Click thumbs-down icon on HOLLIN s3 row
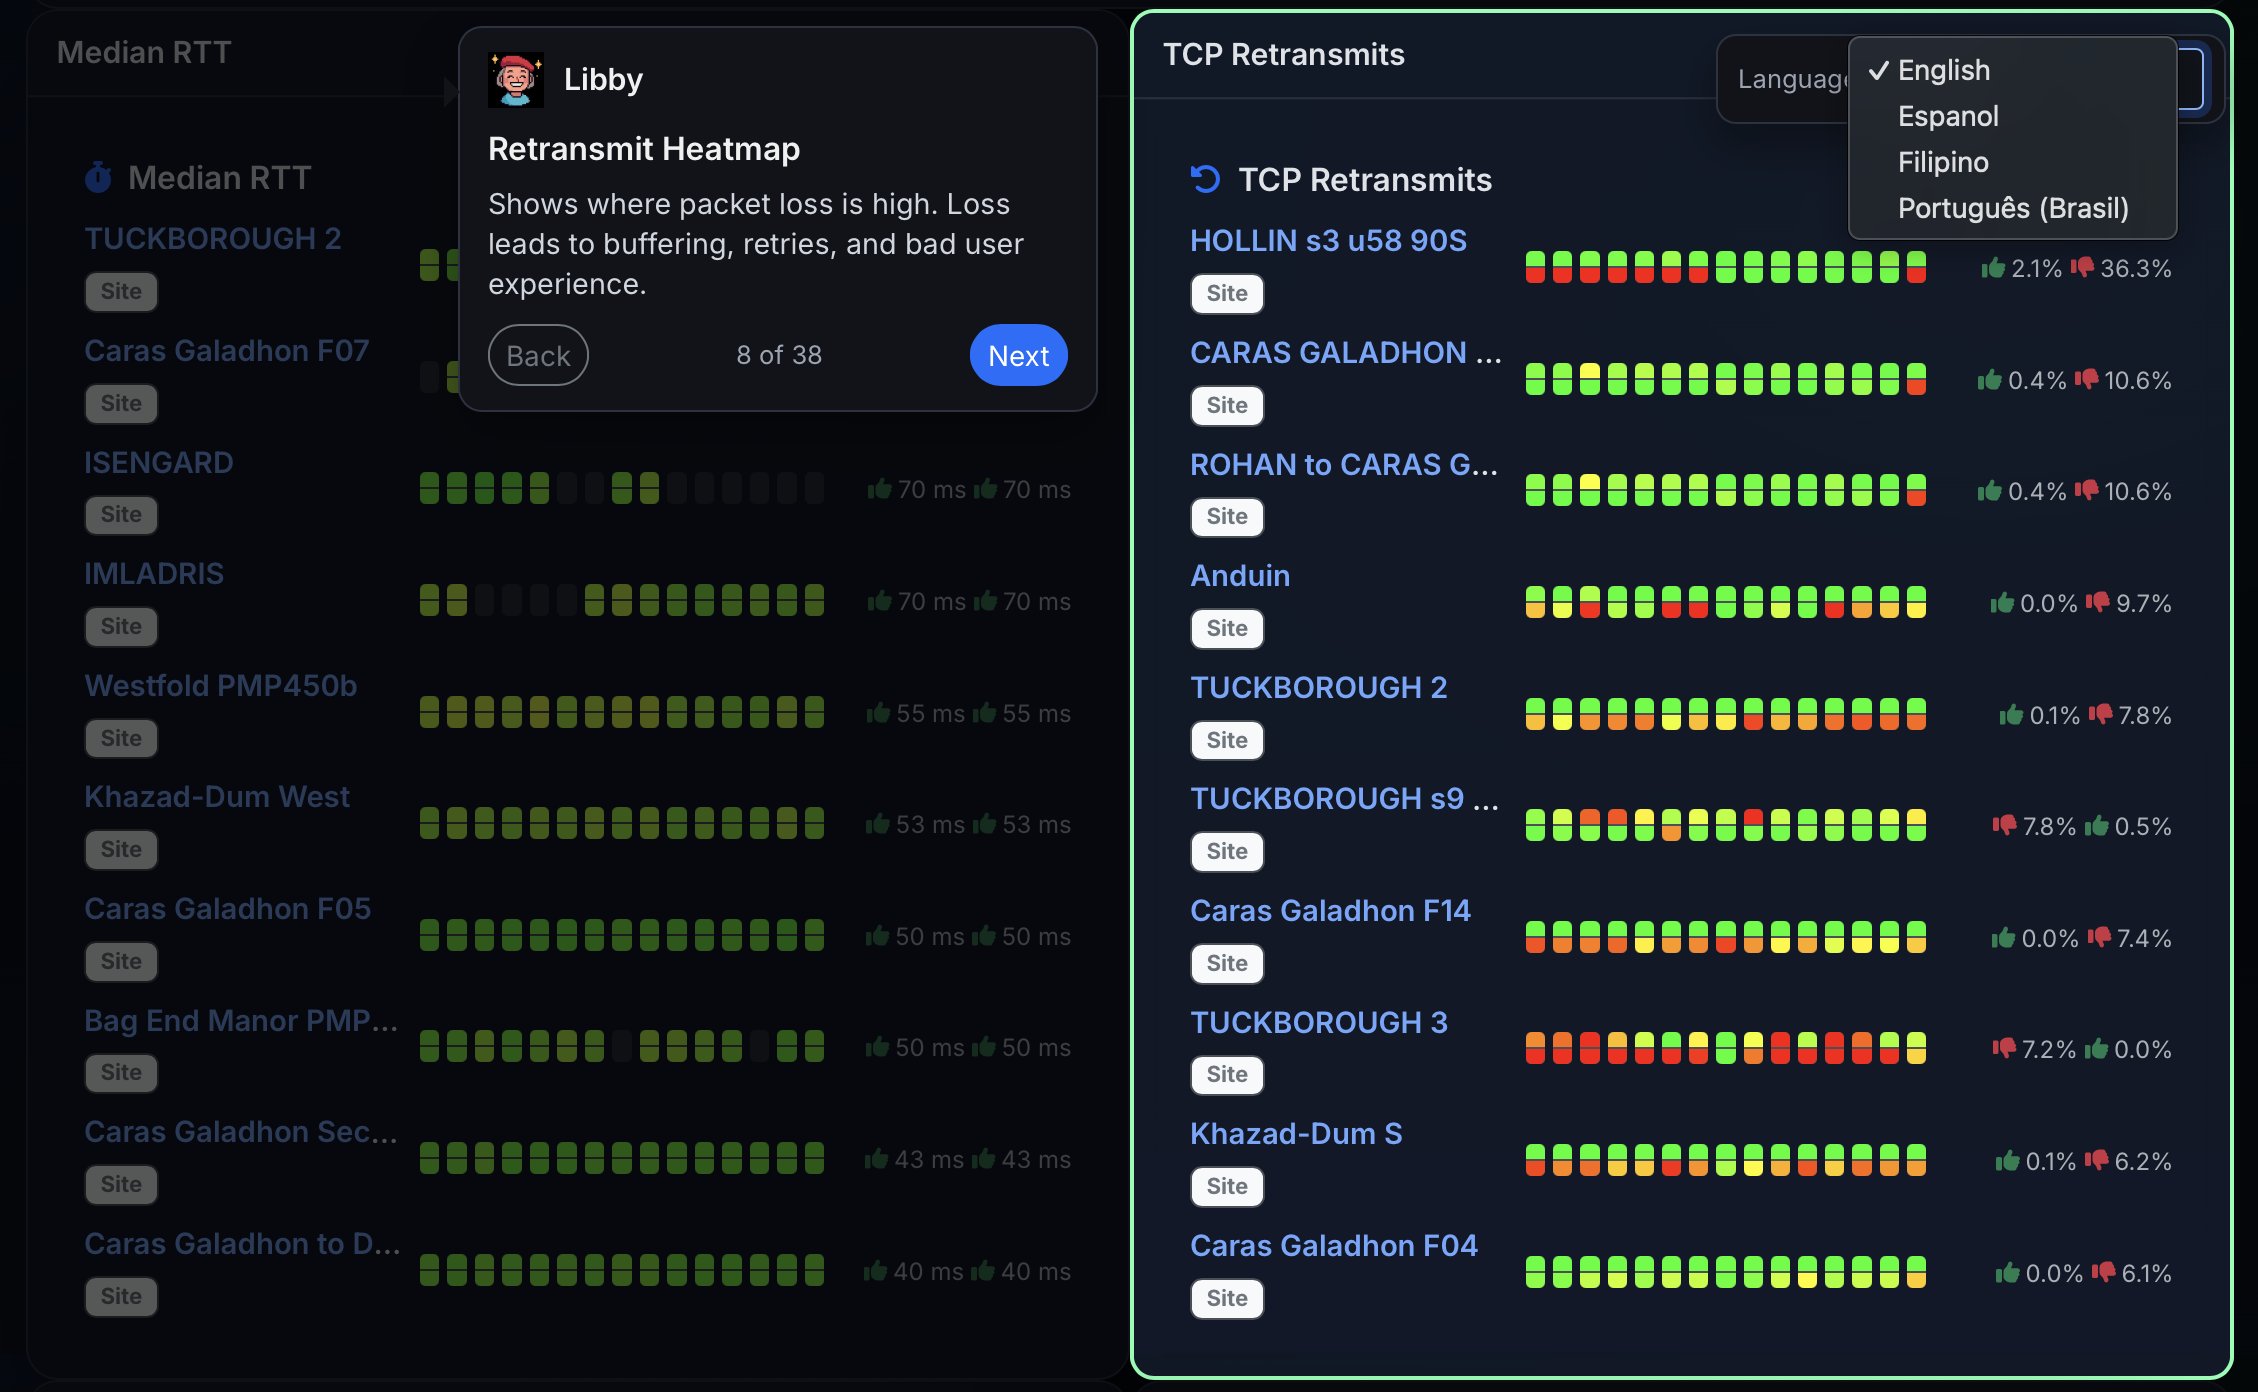Screen dimensions: 2258x1392 (x=2082, y=267)
